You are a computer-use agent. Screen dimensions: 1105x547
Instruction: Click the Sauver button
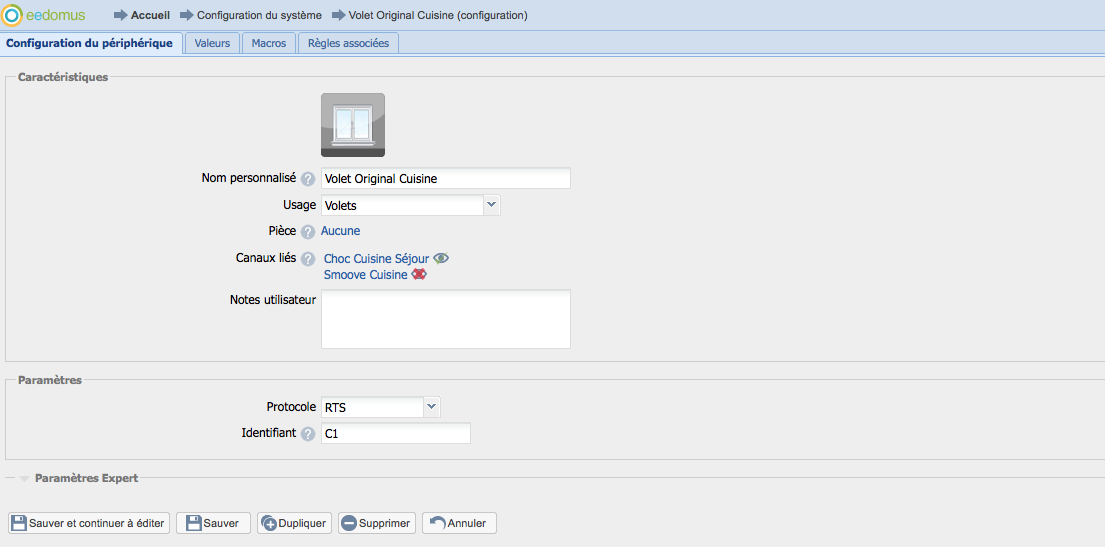(x=213, y=523)
